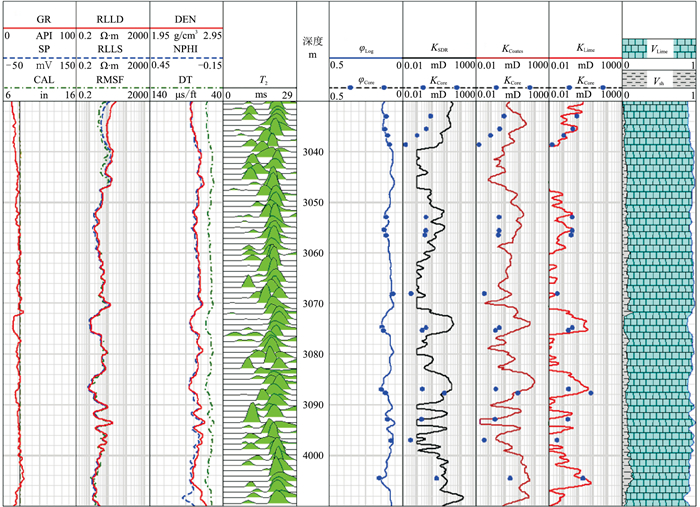Select the RLLD resistivity header label
700x507 pixels.
point(112,19)
